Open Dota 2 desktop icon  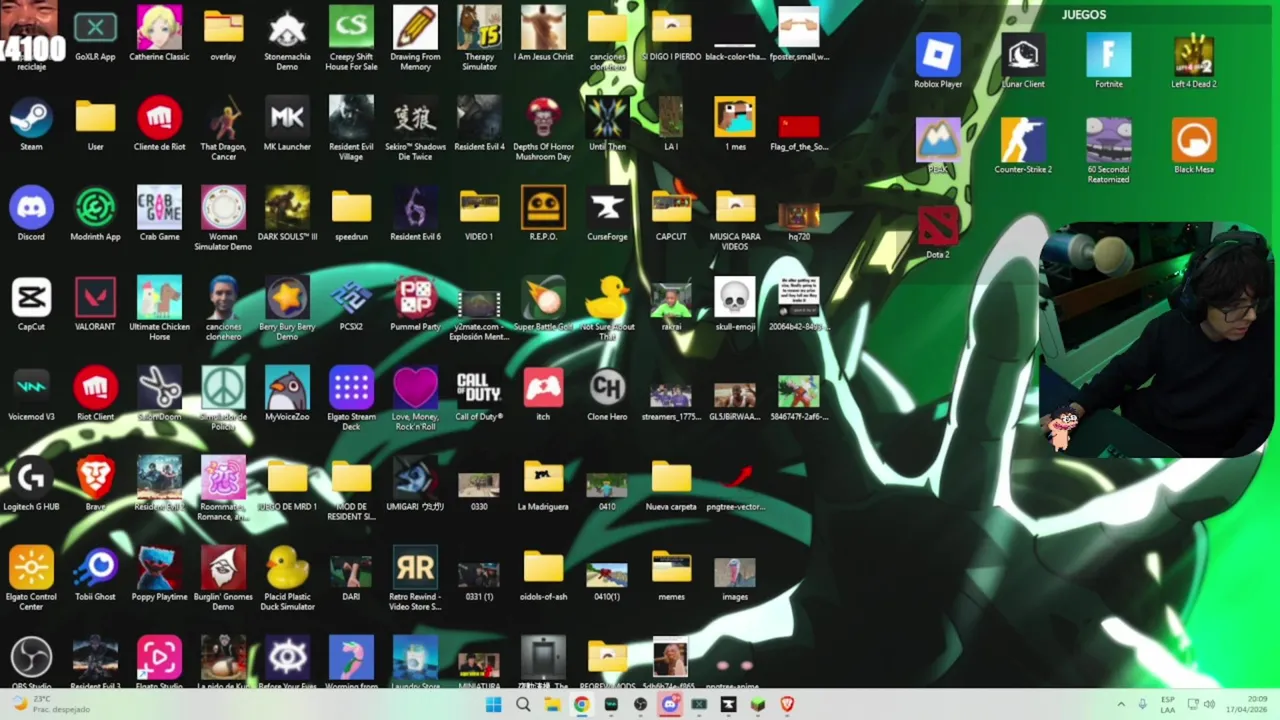[x=938, y=232]
